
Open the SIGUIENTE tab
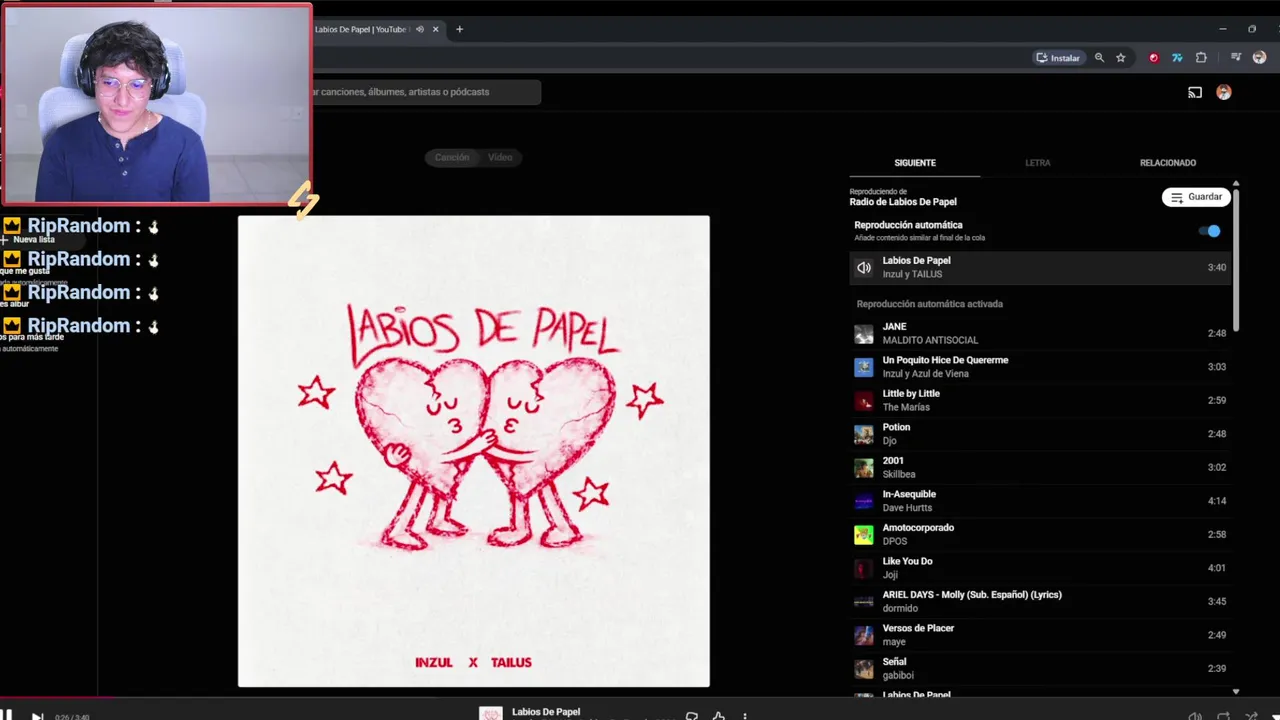[x=915, y=162]
